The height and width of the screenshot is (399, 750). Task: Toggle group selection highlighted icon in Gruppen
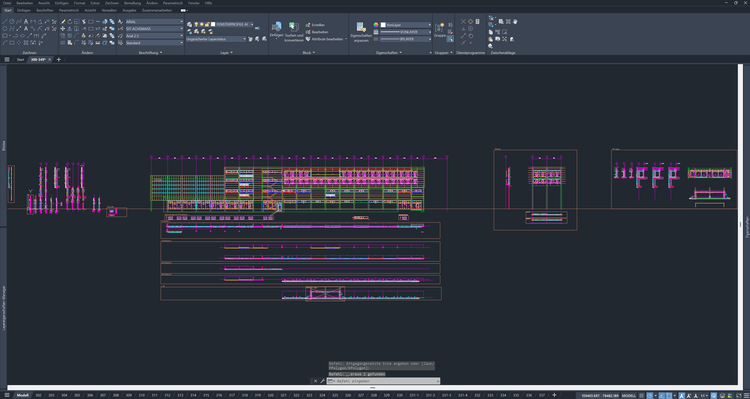coord(450,38)
